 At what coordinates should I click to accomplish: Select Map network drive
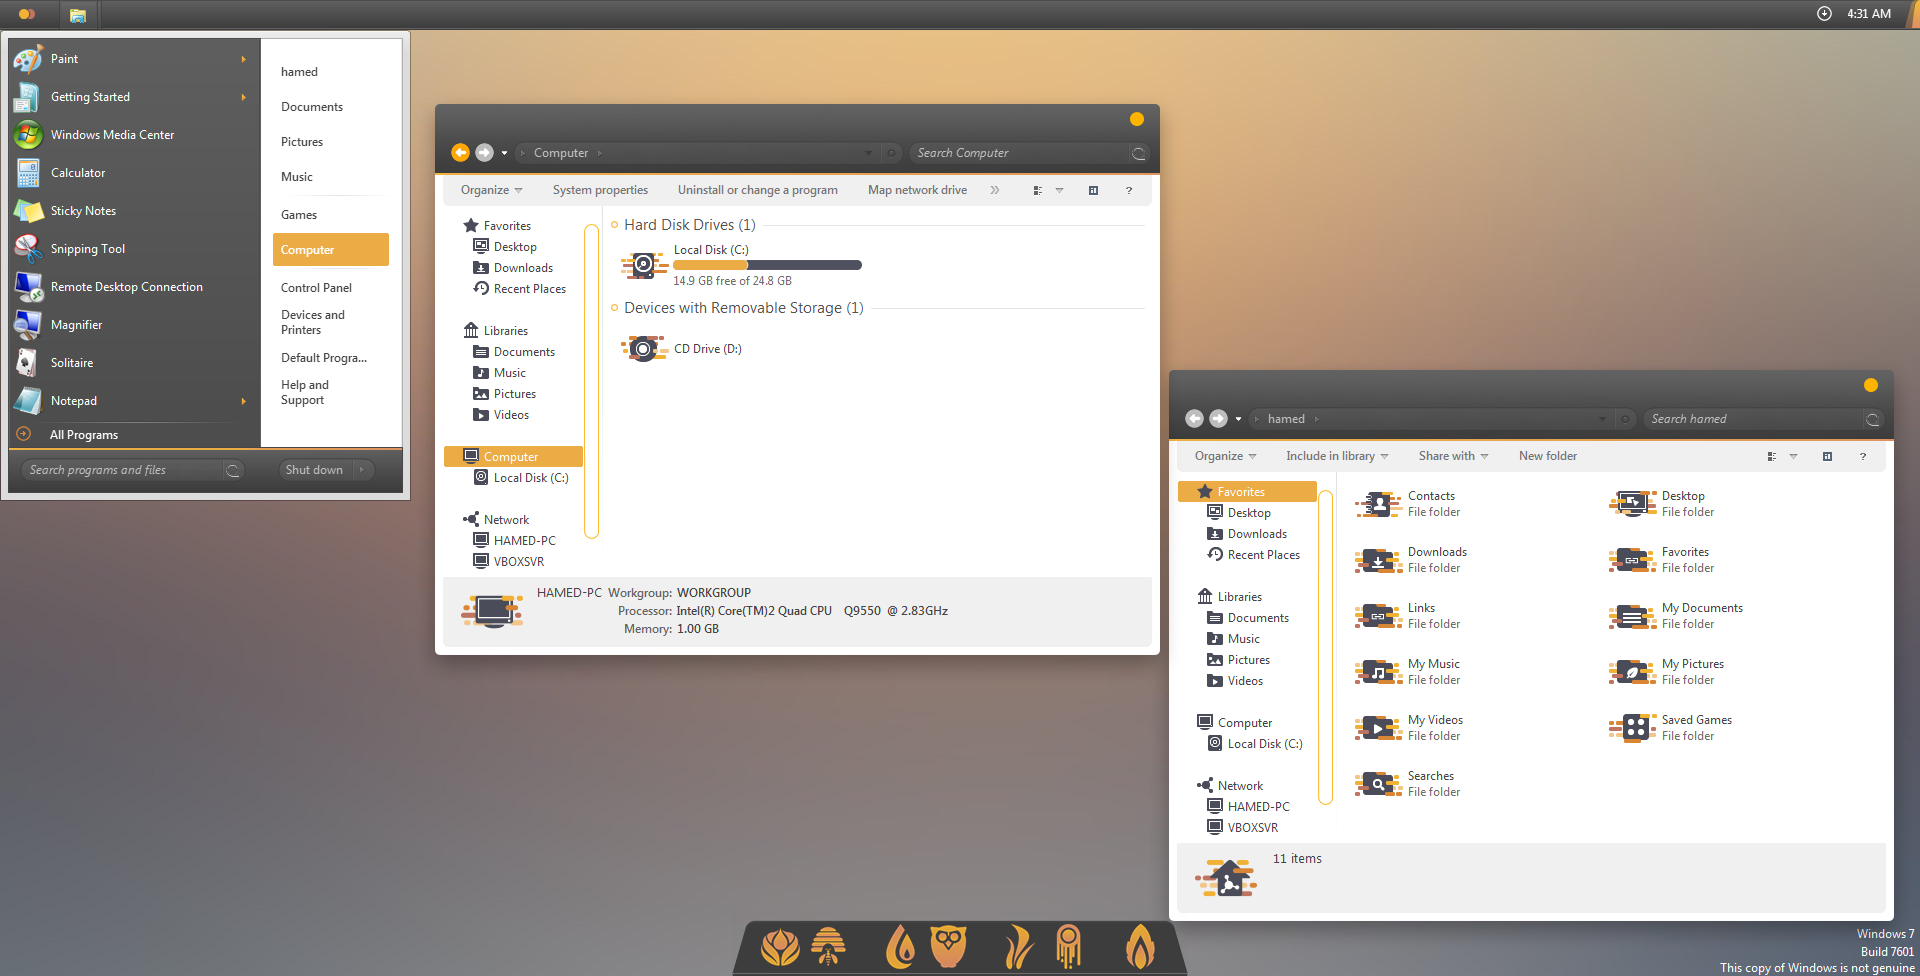point(916,190)
